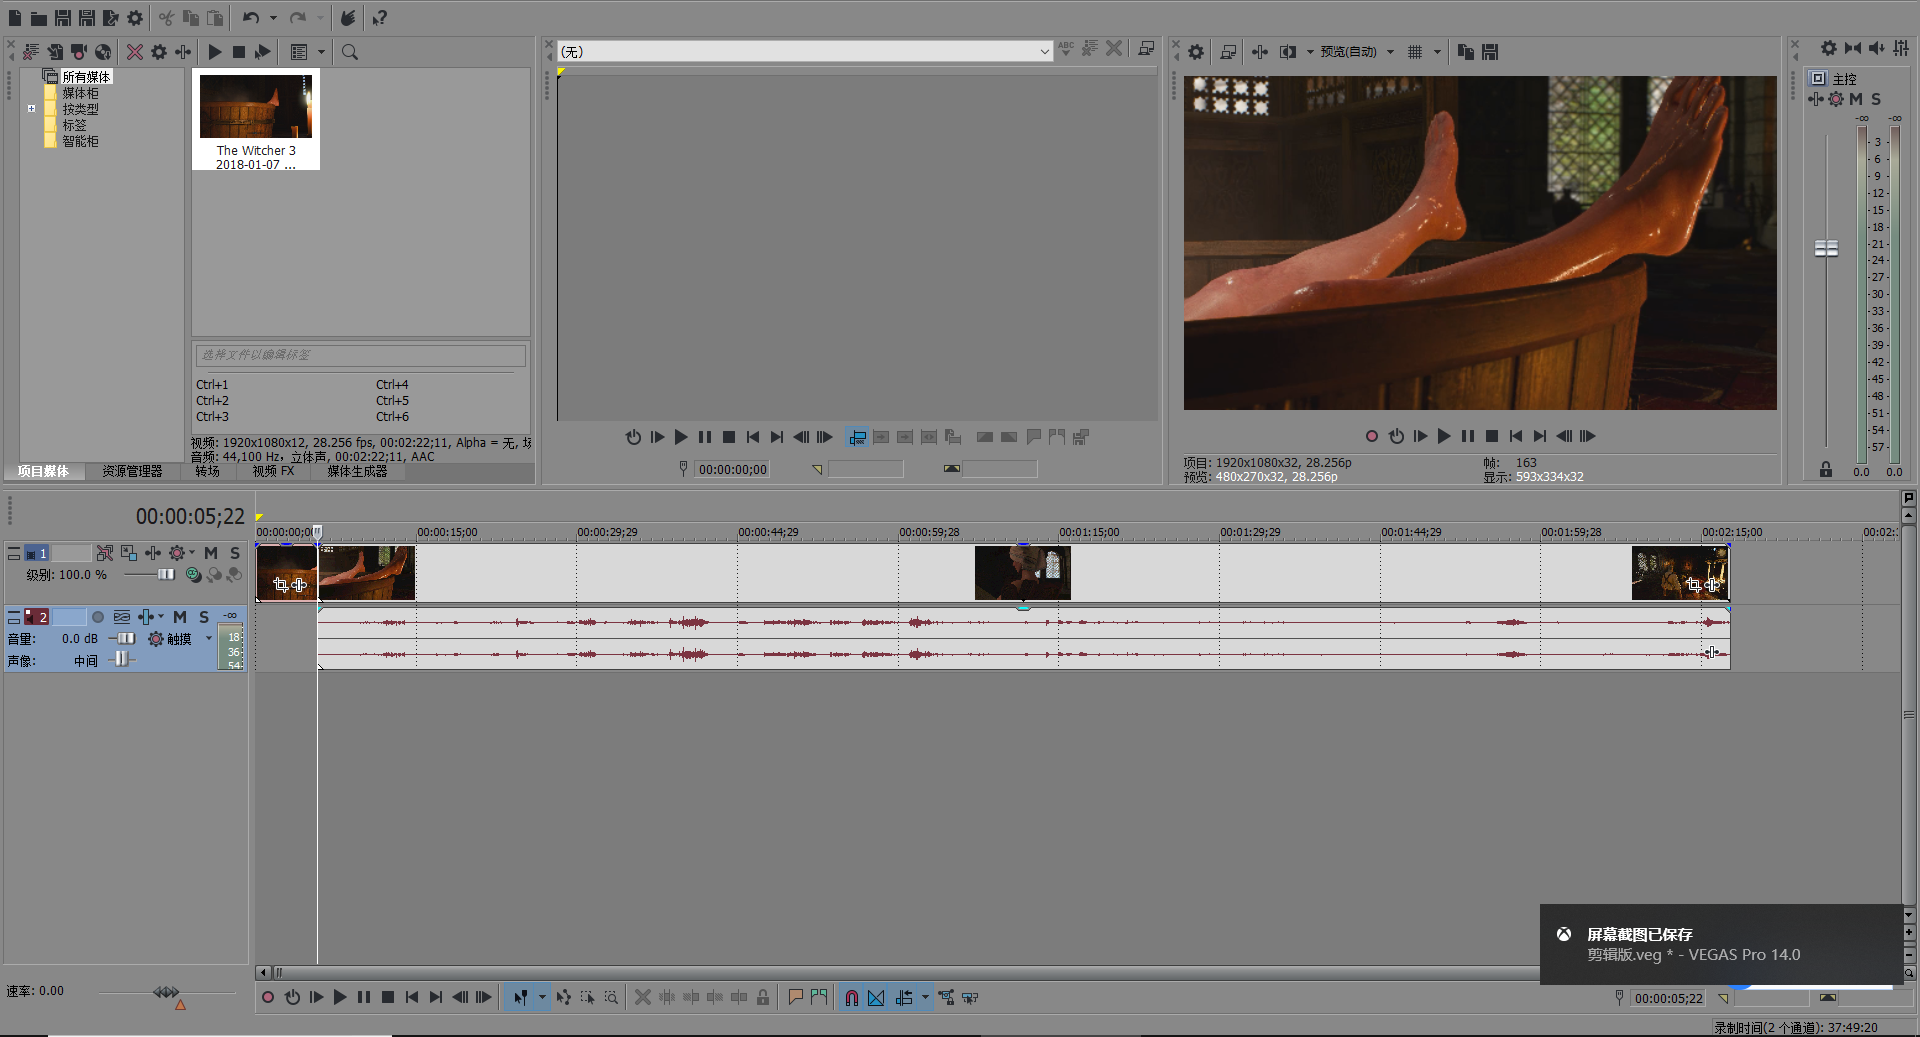Adjust the 声像 pan slider on audio track
Image resolution: width=1920 pixels, height=1037 pixels.
121,659
